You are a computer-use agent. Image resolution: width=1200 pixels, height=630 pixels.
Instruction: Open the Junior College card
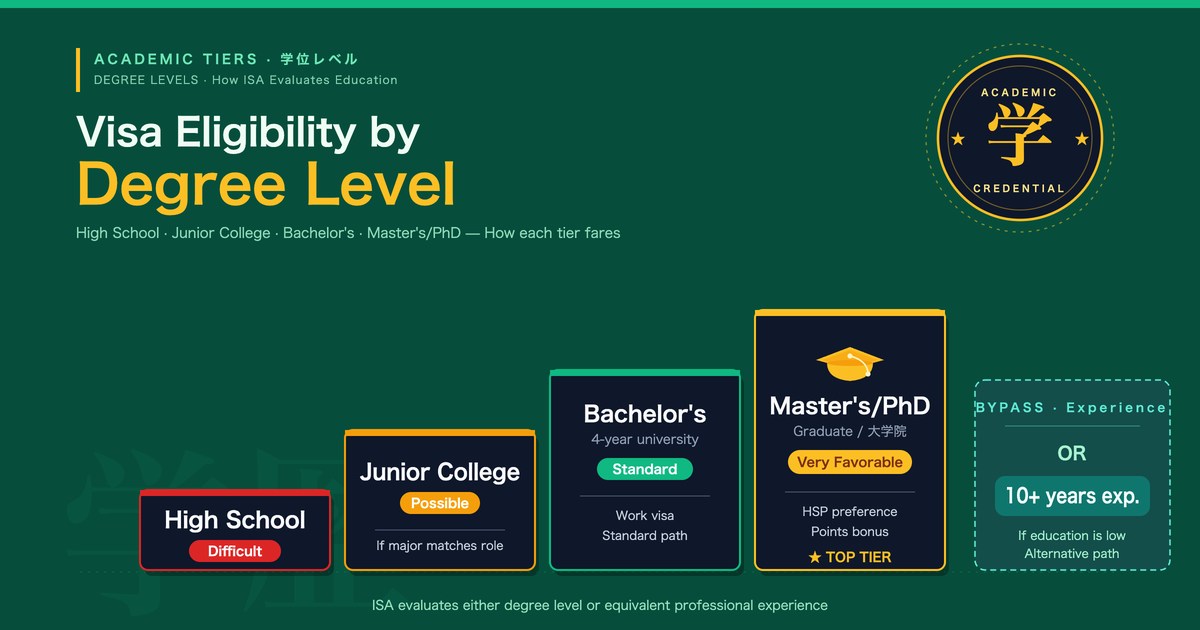point(440,500)
